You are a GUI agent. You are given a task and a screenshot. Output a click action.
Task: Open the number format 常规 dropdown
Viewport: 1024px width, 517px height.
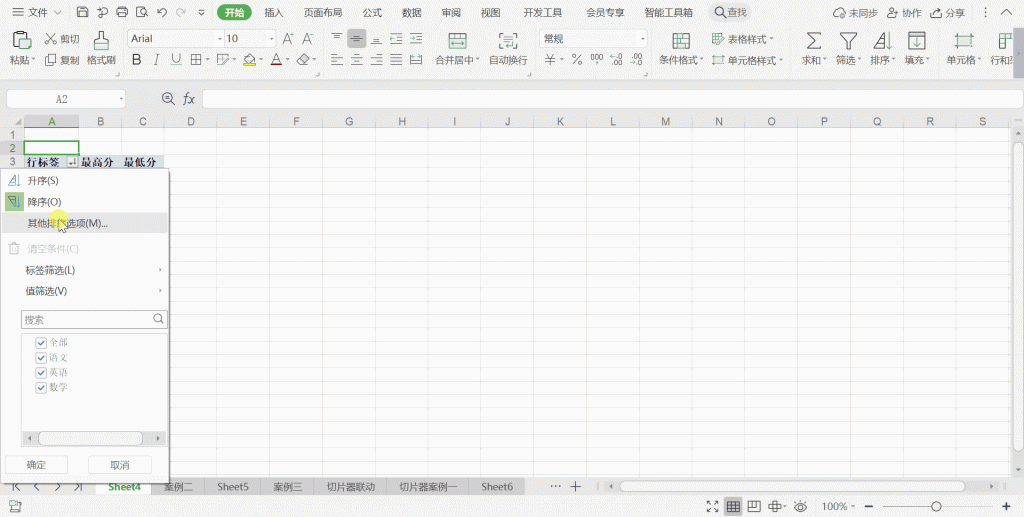[x=643, y=39]
